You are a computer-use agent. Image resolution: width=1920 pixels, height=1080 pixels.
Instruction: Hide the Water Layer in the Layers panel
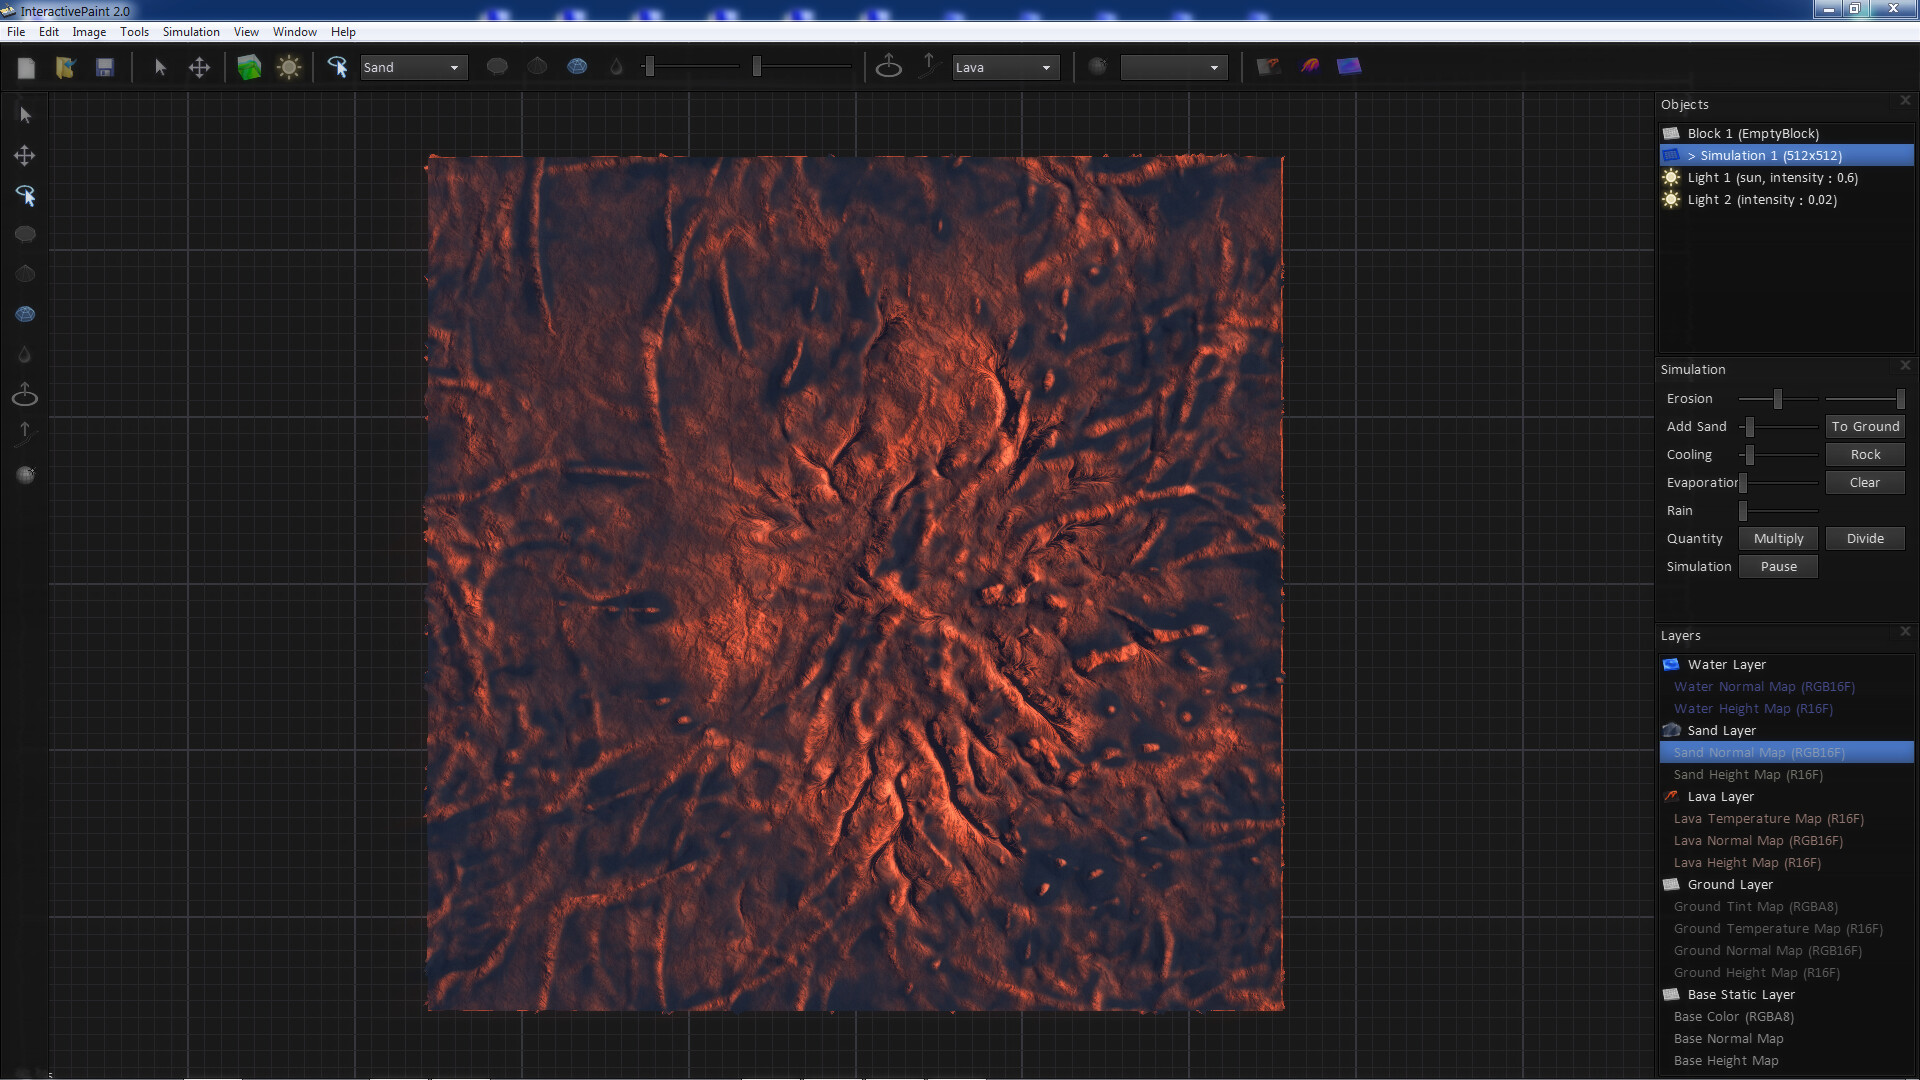(x=1671, y=664)
